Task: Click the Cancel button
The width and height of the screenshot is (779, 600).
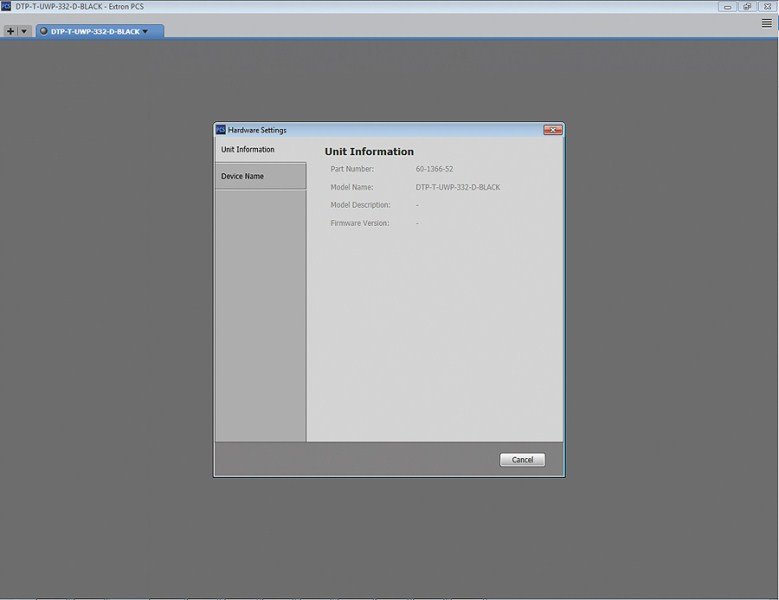Action: coord(522,459)
